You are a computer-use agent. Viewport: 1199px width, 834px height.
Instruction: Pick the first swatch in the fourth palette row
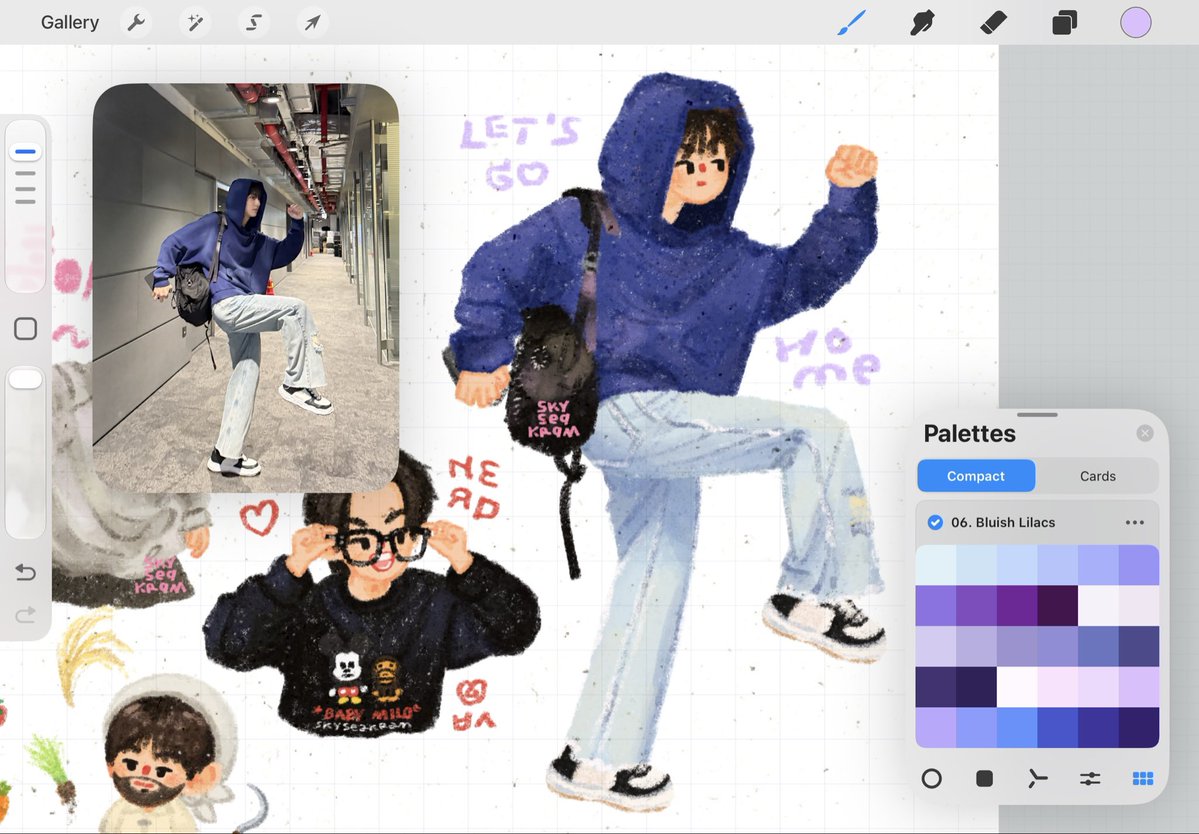pyautogui.click(x=936, y=686)
